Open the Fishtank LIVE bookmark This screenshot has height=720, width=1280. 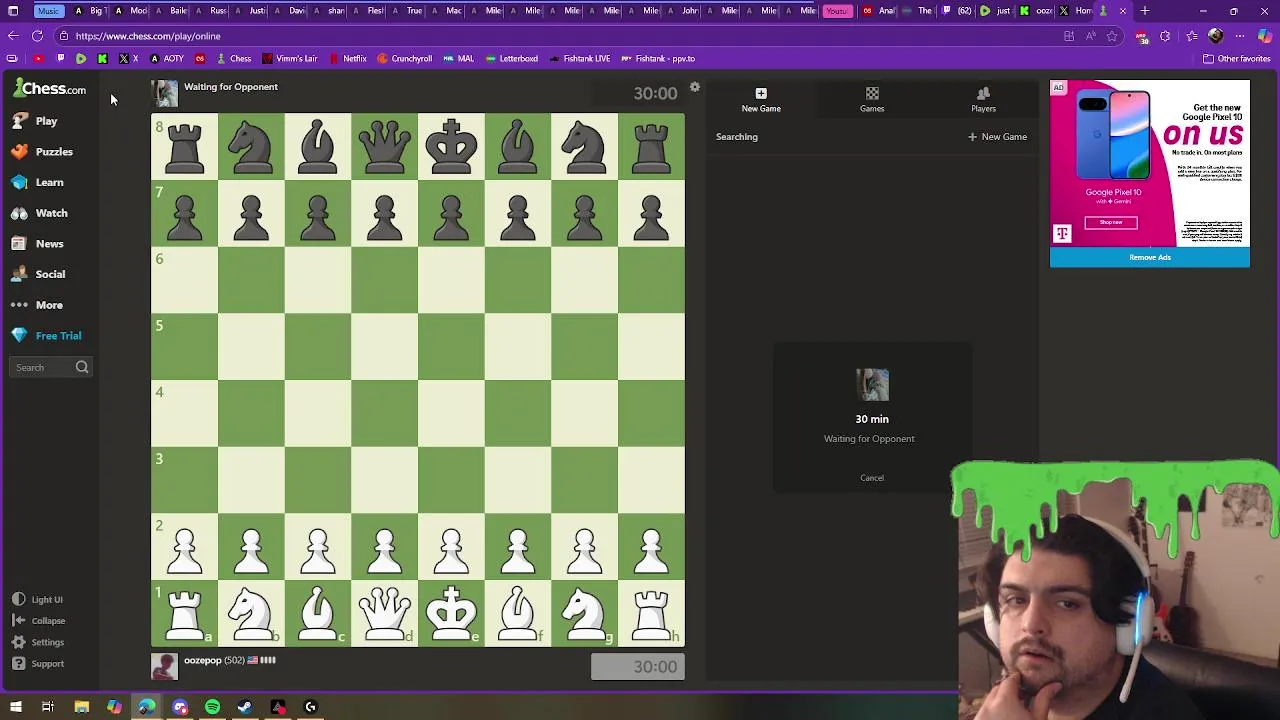tap(580, 59)
